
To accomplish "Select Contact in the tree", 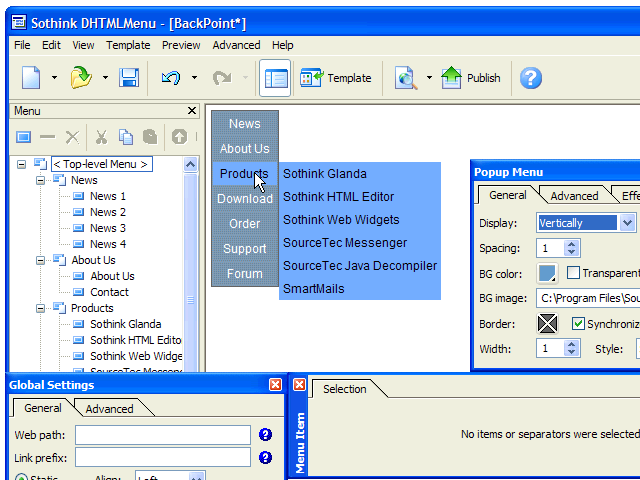I will point(109,292).
